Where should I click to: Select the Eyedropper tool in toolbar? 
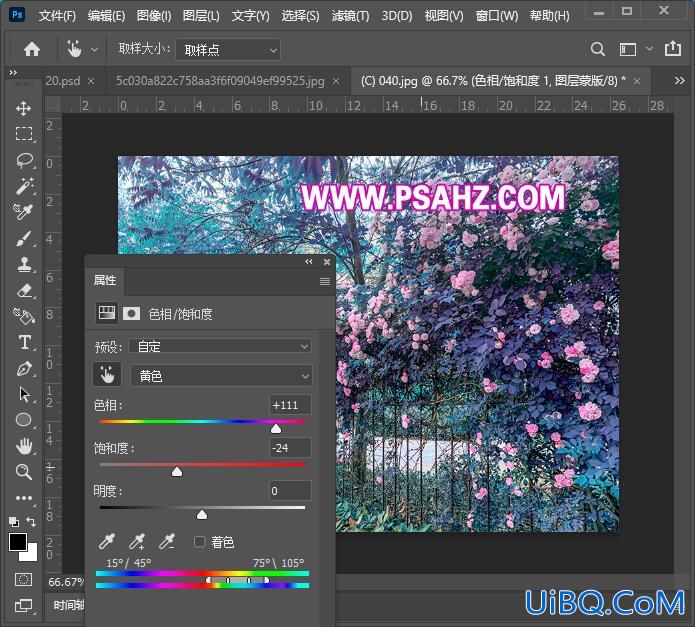click(x=23, y=212)
